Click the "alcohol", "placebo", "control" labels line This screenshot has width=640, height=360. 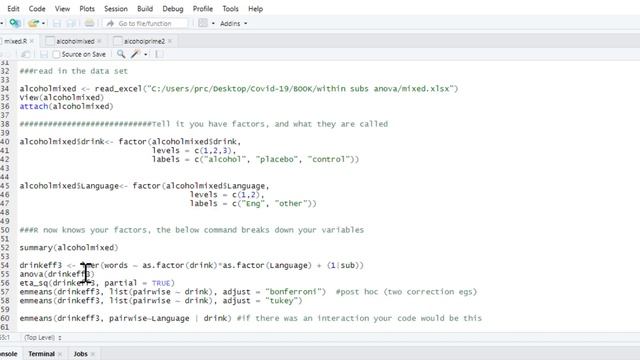(x=255, y=160)
